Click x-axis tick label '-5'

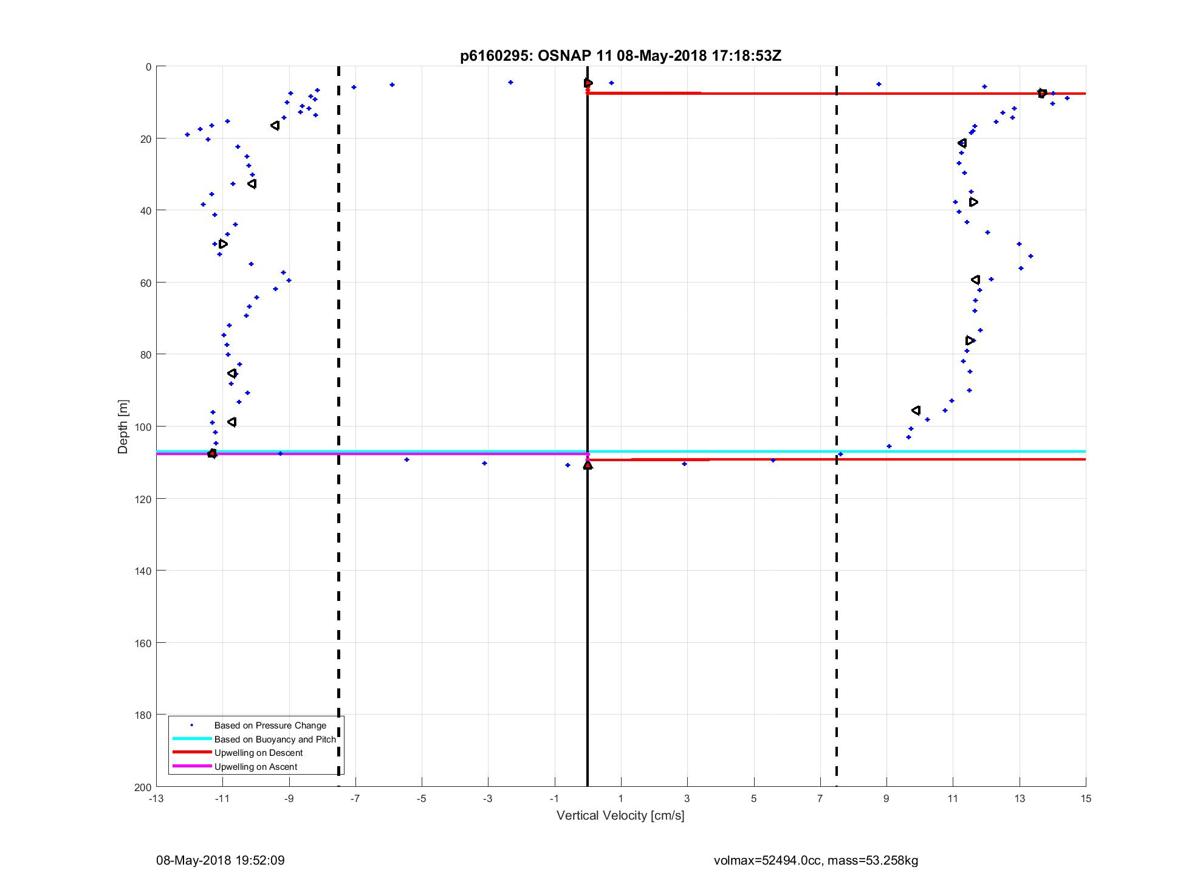(x=421, y=799)
